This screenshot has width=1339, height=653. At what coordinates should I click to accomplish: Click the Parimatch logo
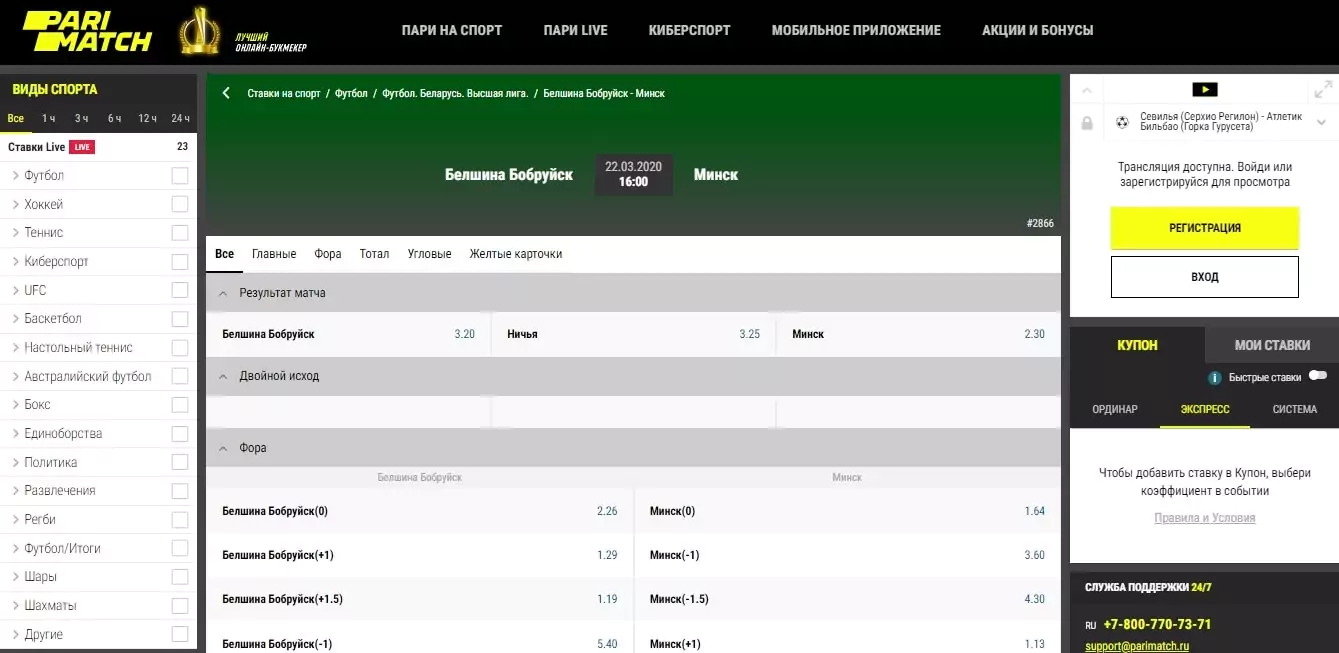pyautogui.click(x=87, y=31)
